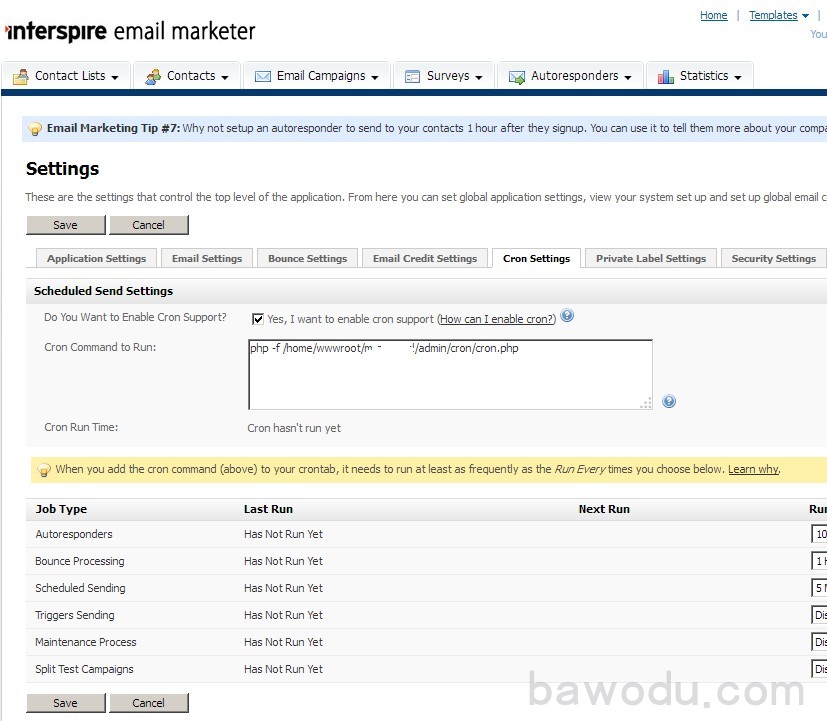This screenshot has width=827, height=721.
Task: Click the Interspire email marketer logo
Action: click(130, 32)
